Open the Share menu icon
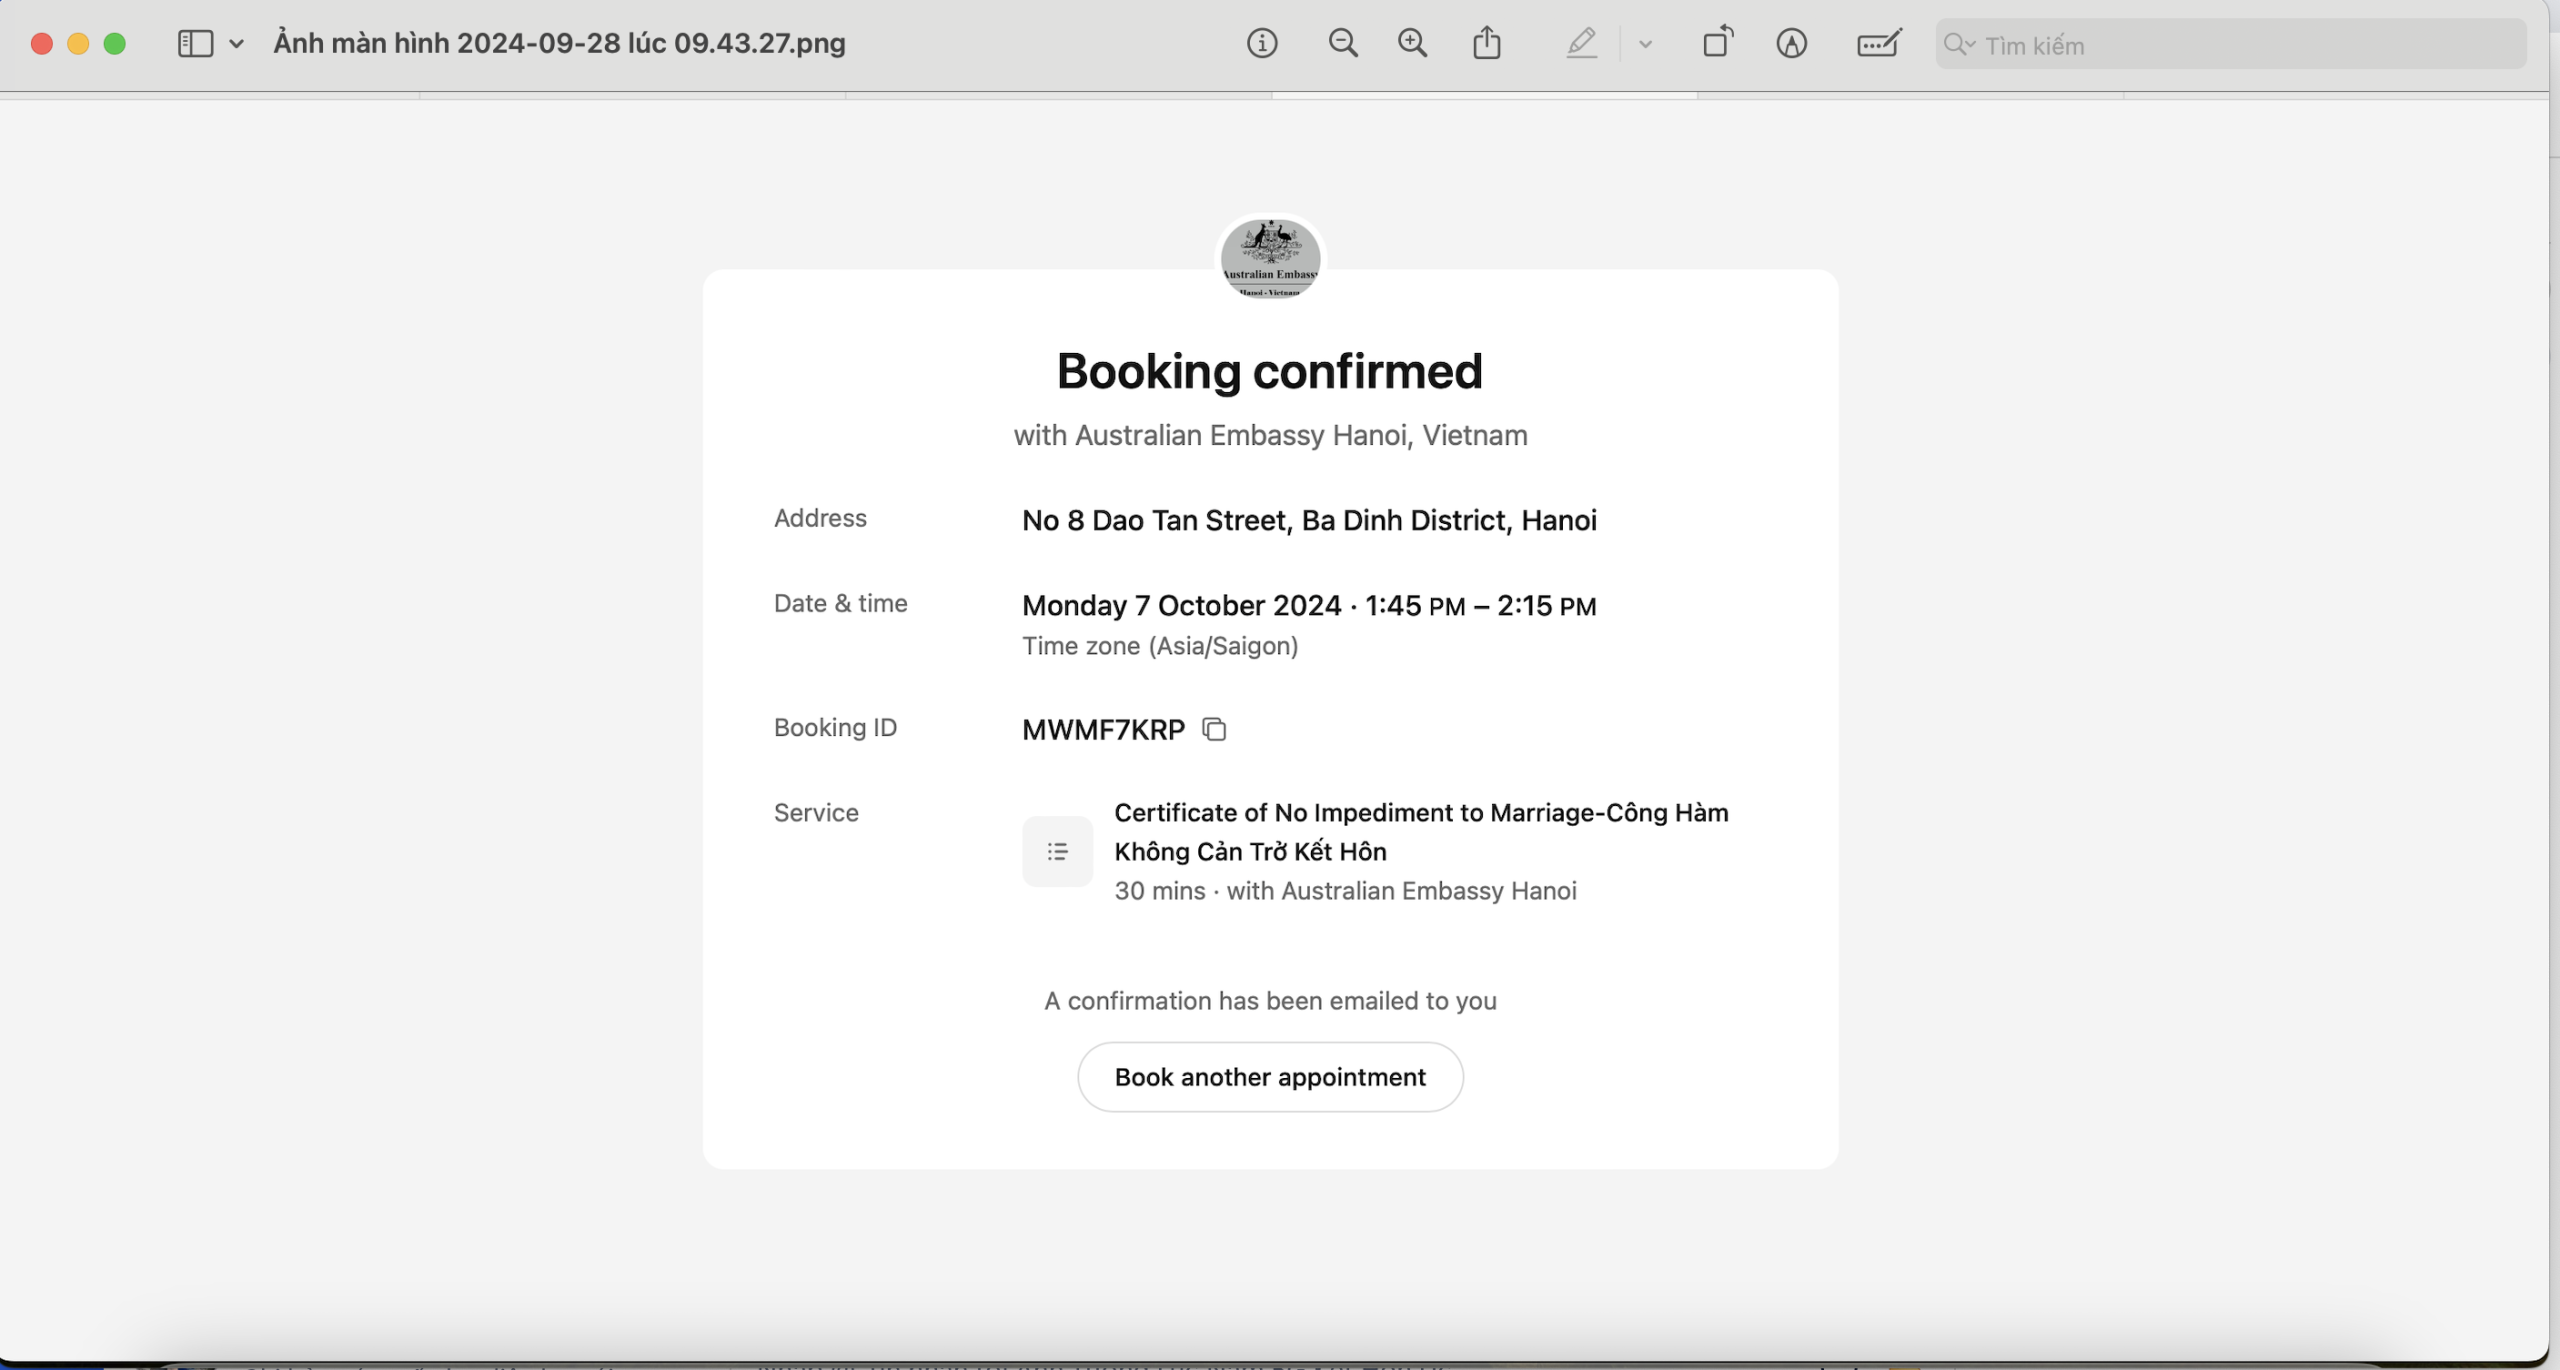Viewport: 2560px width, 1370px height. (x=1487, y=43)
